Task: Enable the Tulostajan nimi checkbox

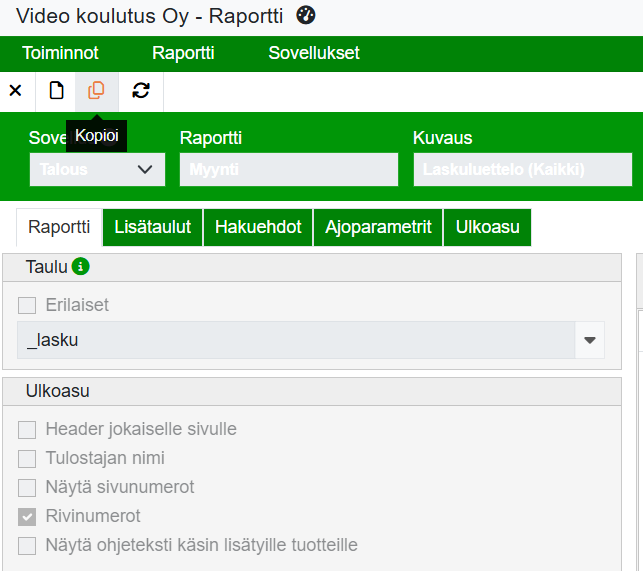Action: 27,458
